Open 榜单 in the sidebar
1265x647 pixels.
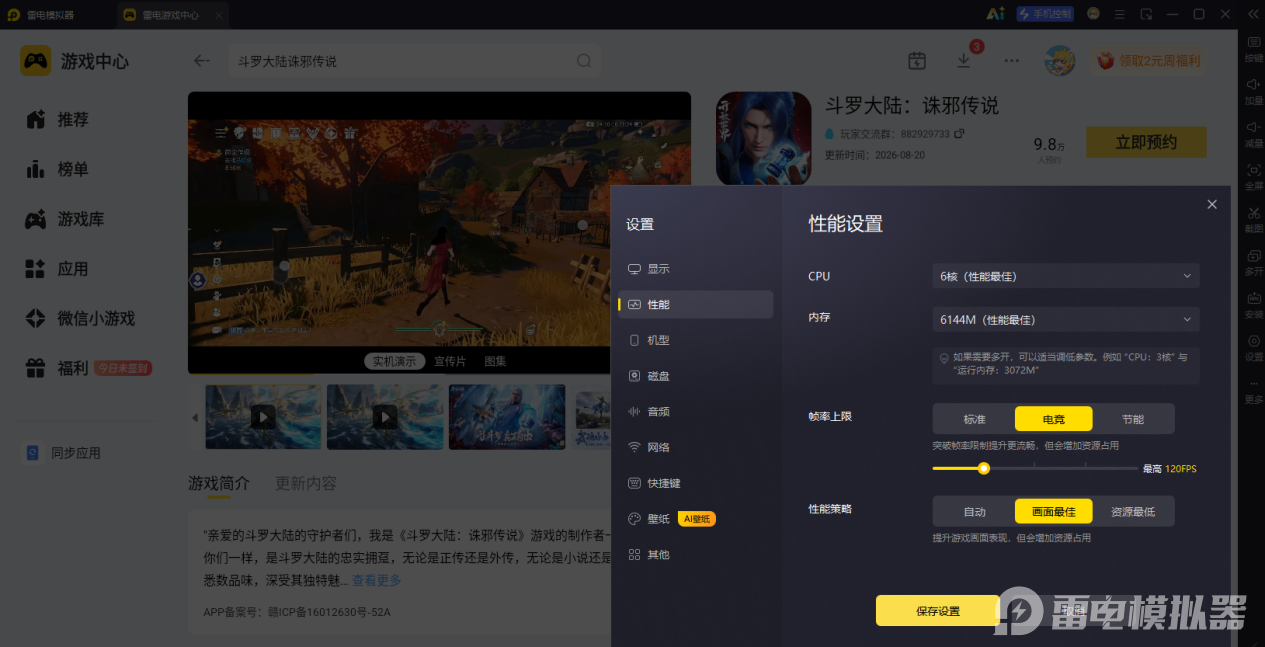coord(57,169)
